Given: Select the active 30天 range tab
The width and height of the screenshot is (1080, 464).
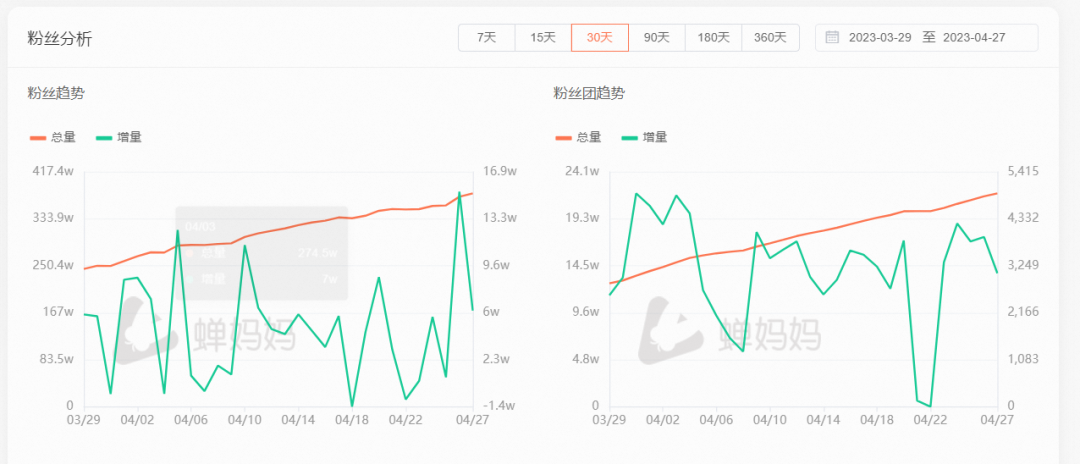Looking at the screenshot, I should (x=600, y=38).
